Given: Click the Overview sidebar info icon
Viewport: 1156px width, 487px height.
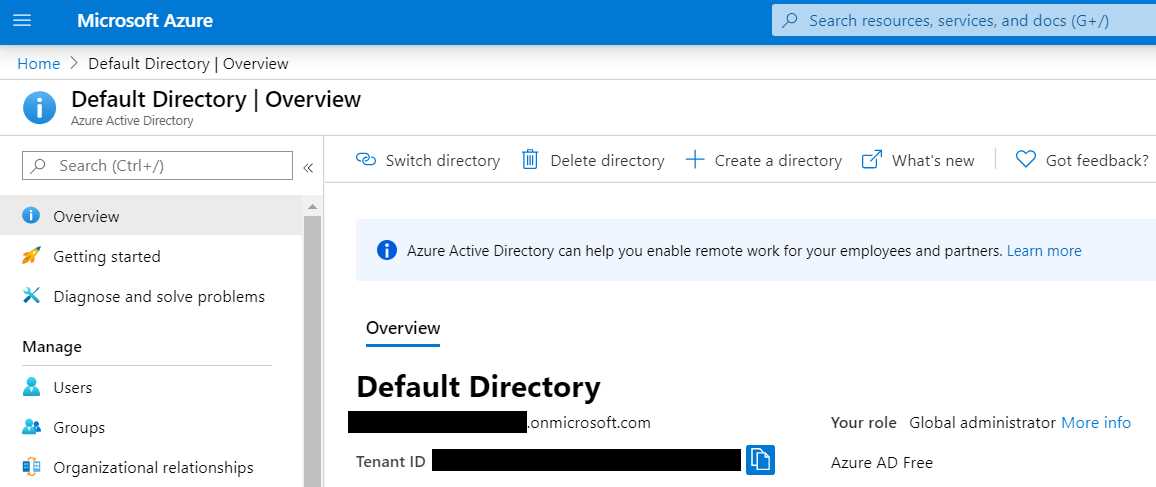Looking at the screenshot, I should click(x=31, y=215).
